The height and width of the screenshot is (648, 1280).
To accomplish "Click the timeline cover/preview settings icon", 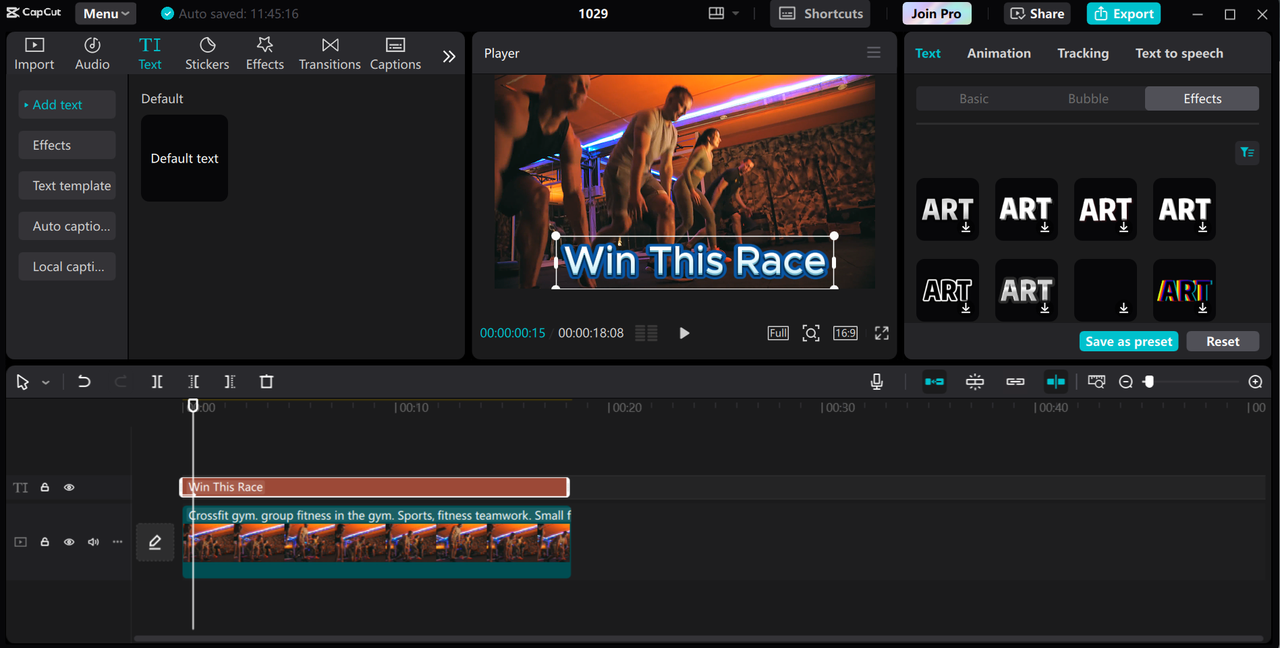I will click(x=1096, y=382).
